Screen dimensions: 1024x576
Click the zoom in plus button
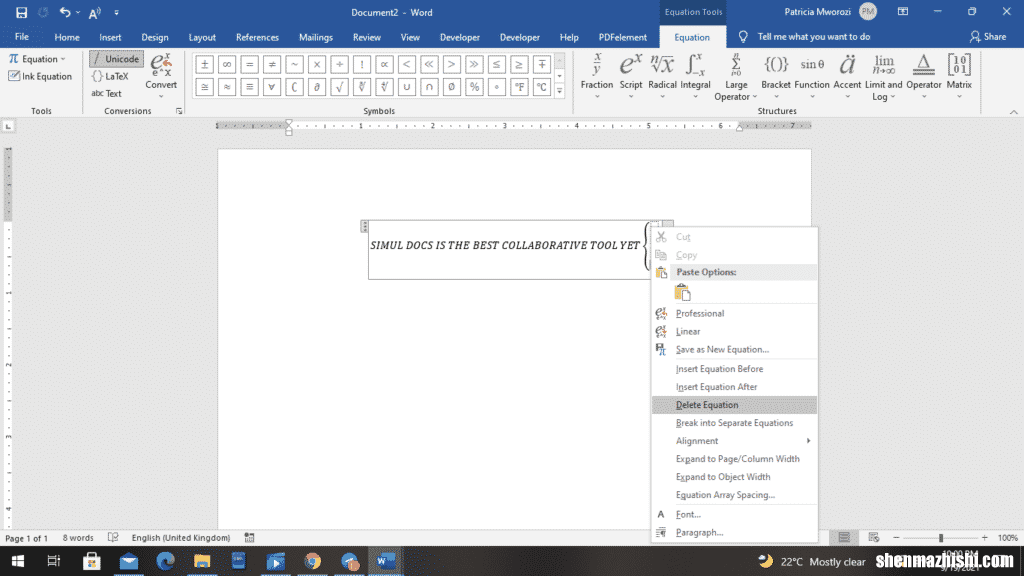point(984,537)
